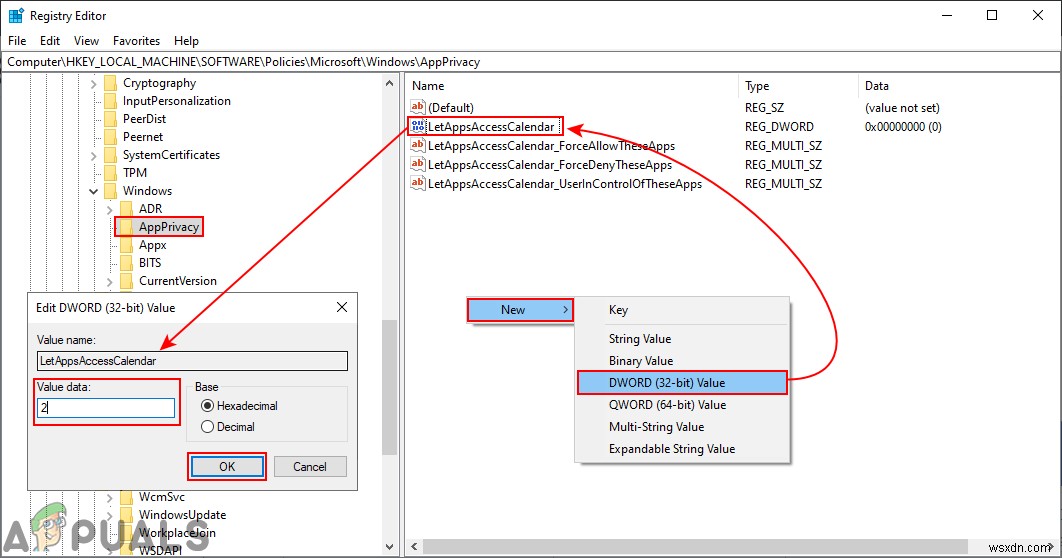This screenshot has height=558, width=1062.
Task: Expand the WindowsUpdate tree node
Action: pyautogui.click(x=110, y=515)
